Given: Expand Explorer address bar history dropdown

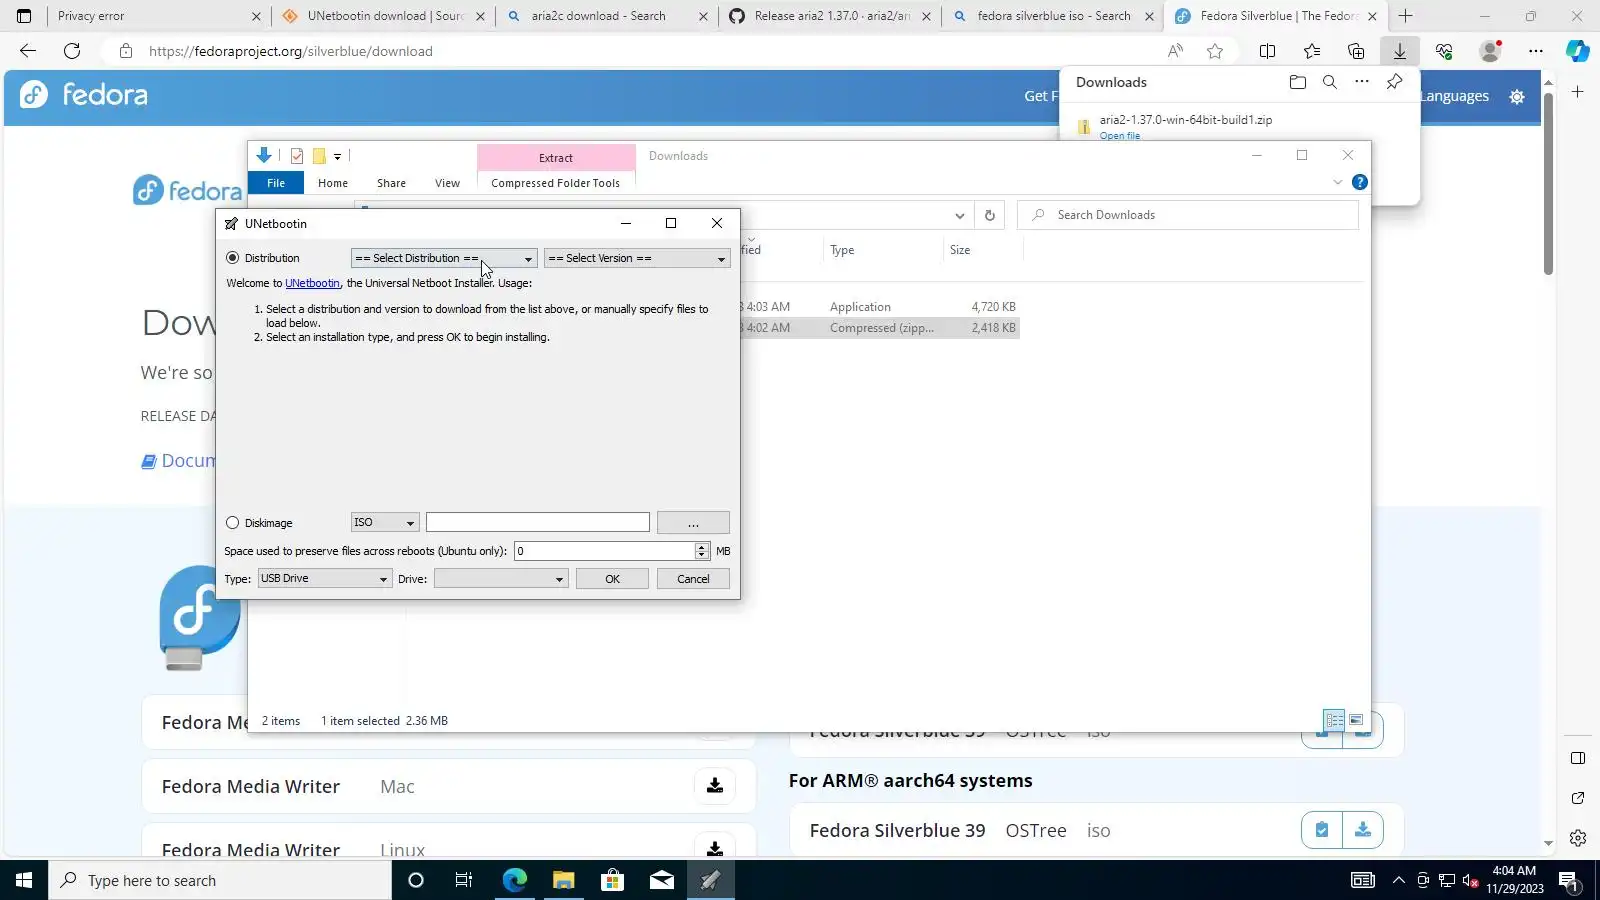Looking at the screenshot, I should [959, 215].
